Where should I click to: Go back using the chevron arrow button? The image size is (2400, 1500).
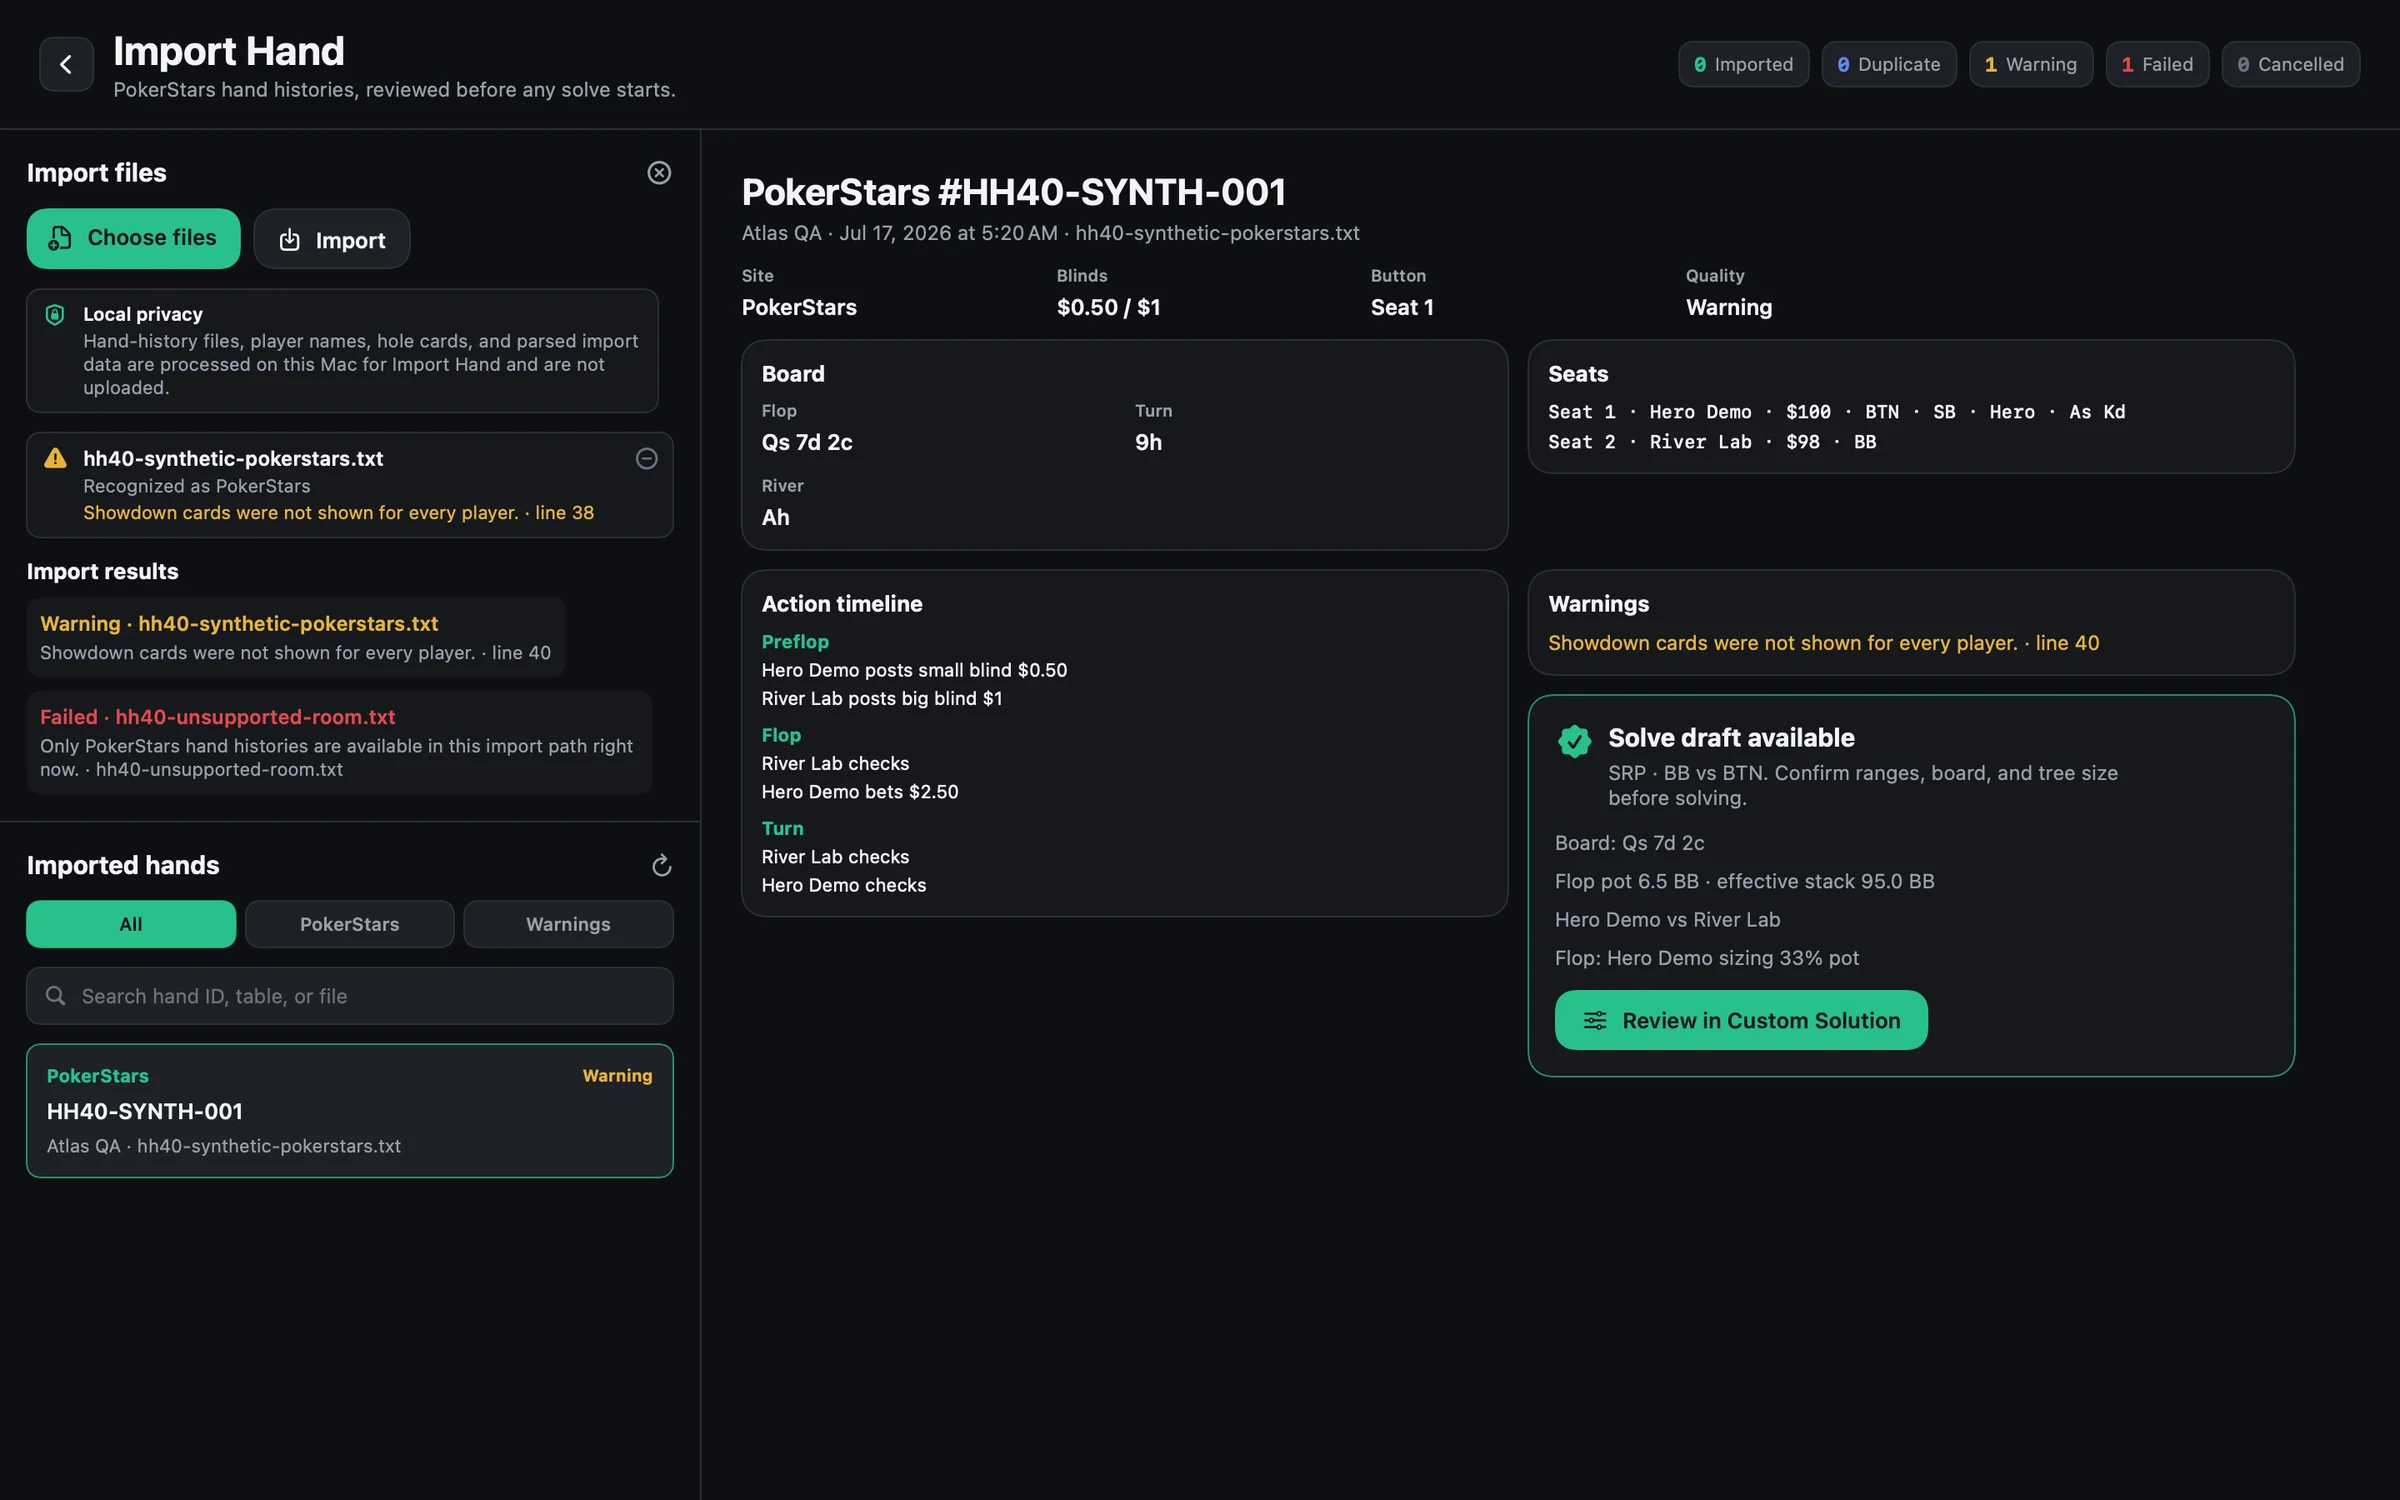(x=66, y=64)
